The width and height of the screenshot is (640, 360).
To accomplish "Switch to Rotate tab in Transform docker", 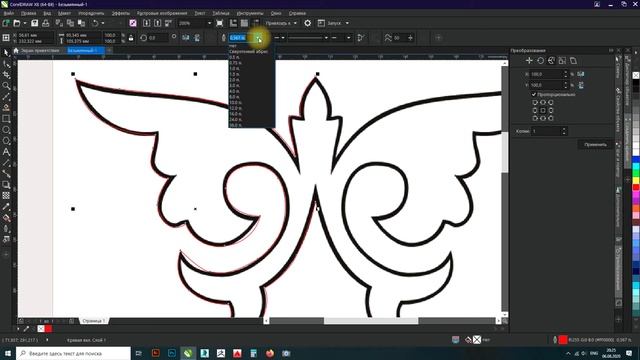I will pyautogui.click(x=540, y=60).
